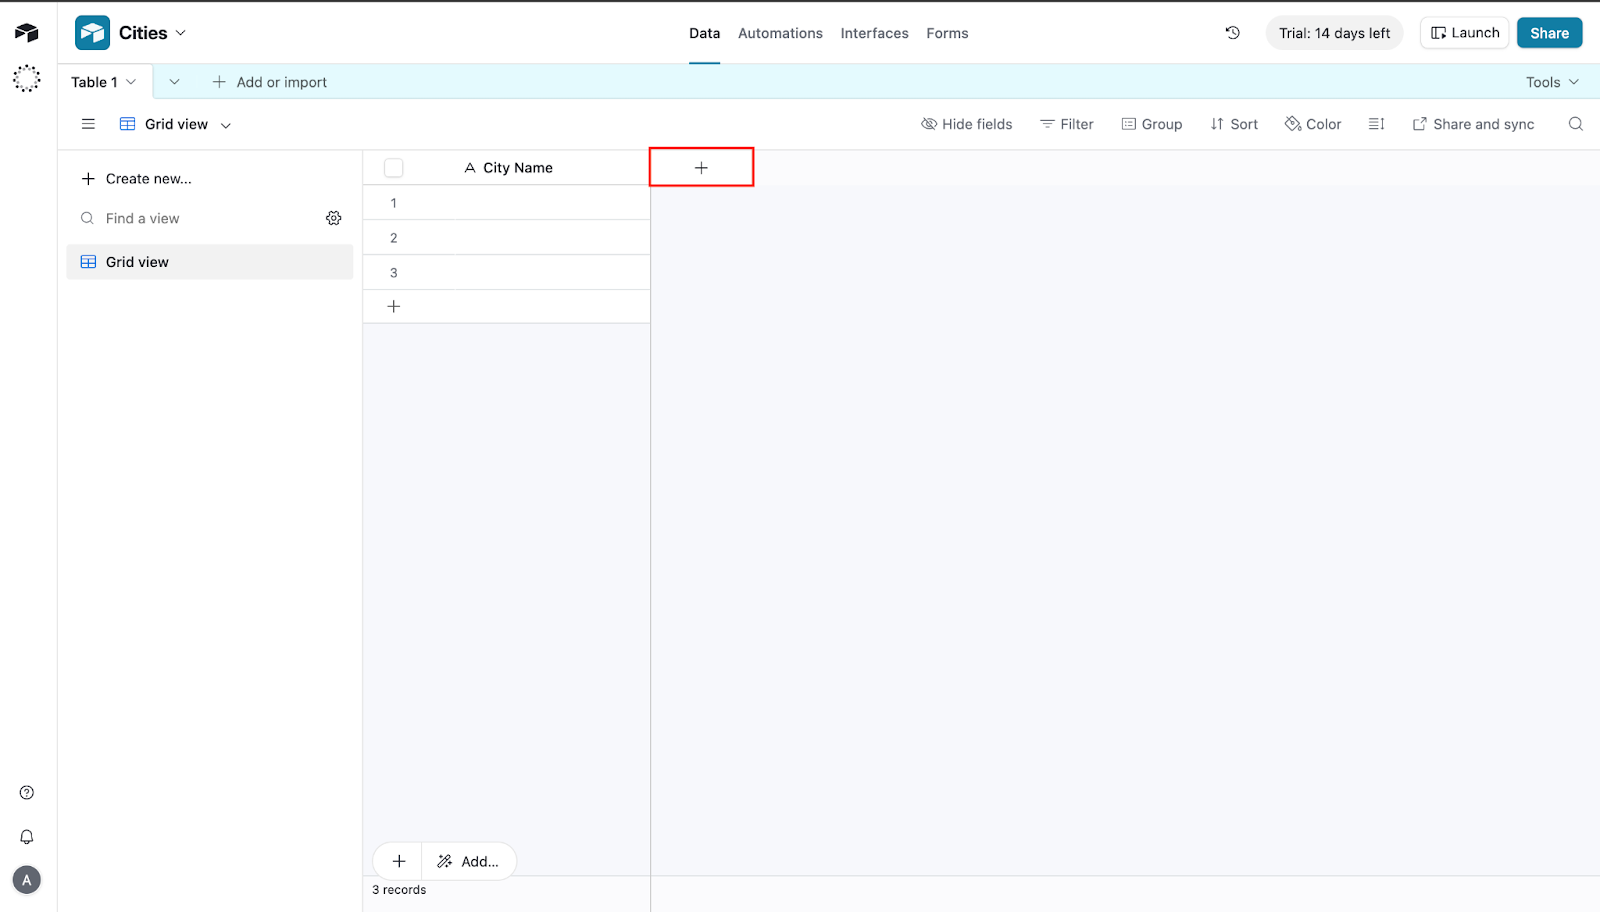Open the Color records option
1600x912 pixels.
point(1313,124)
